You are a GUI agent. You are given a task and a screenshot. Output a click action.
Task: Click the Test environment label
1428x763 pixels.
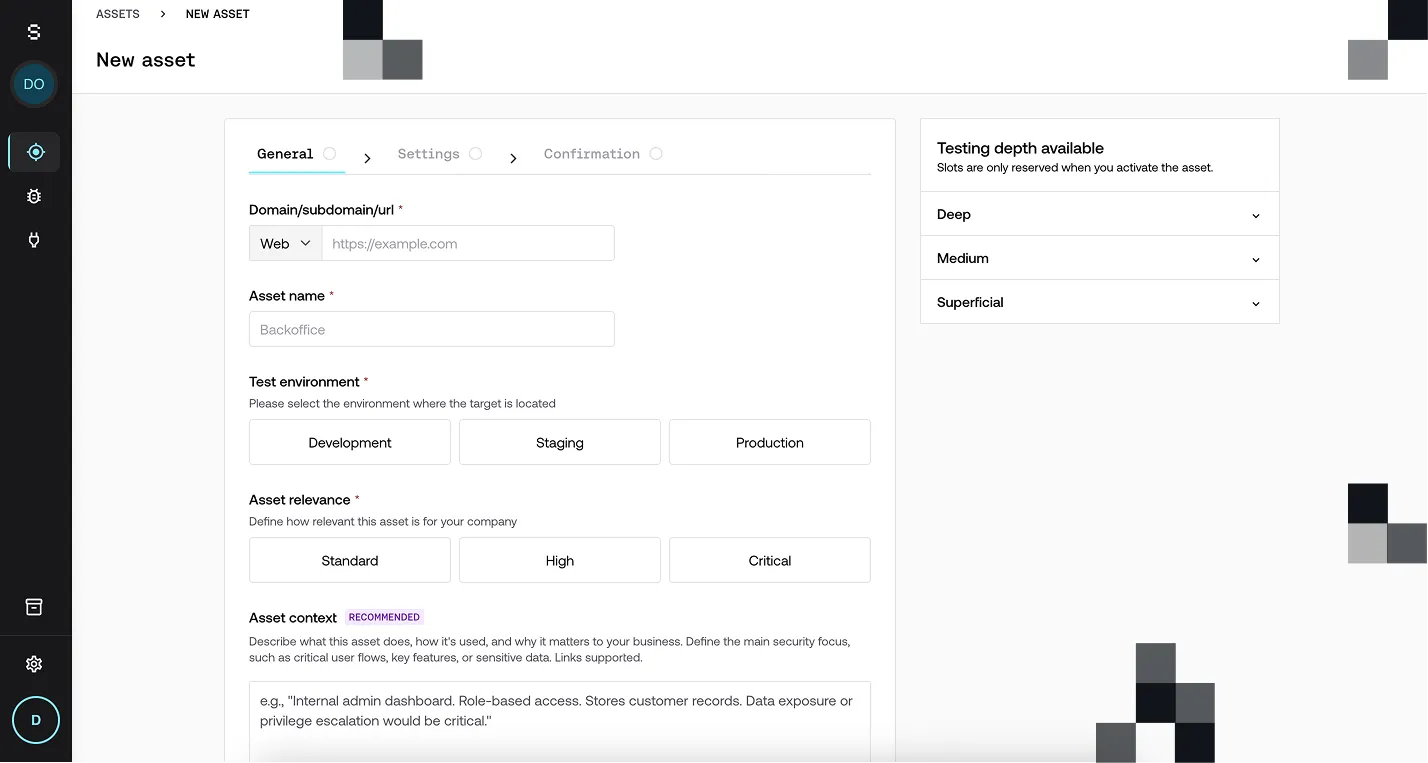(304, 382)
